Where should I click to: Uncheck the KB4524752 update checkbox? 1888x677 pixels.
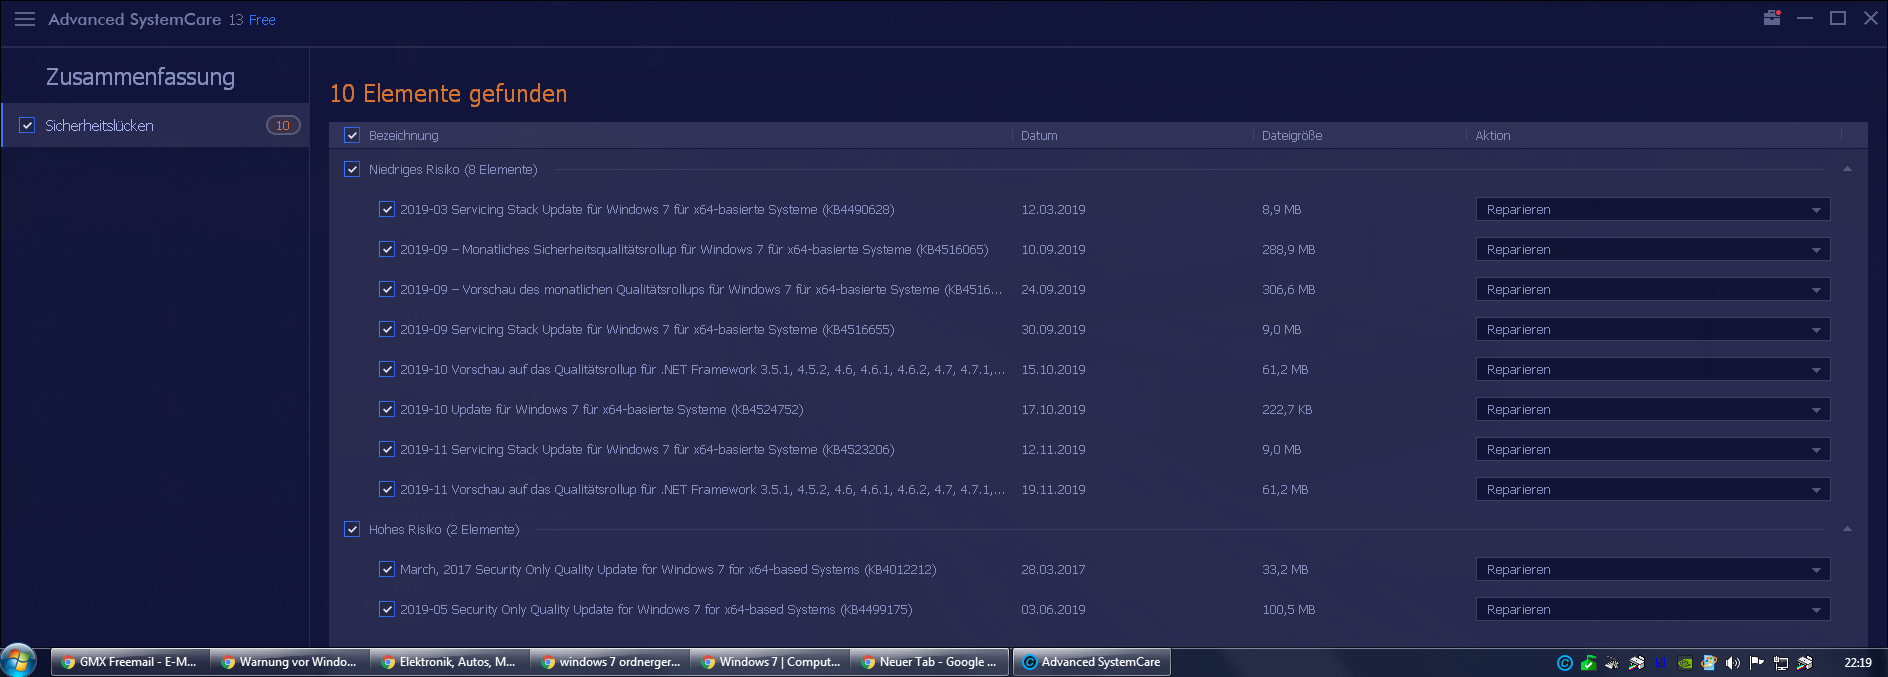pos(387,409)
